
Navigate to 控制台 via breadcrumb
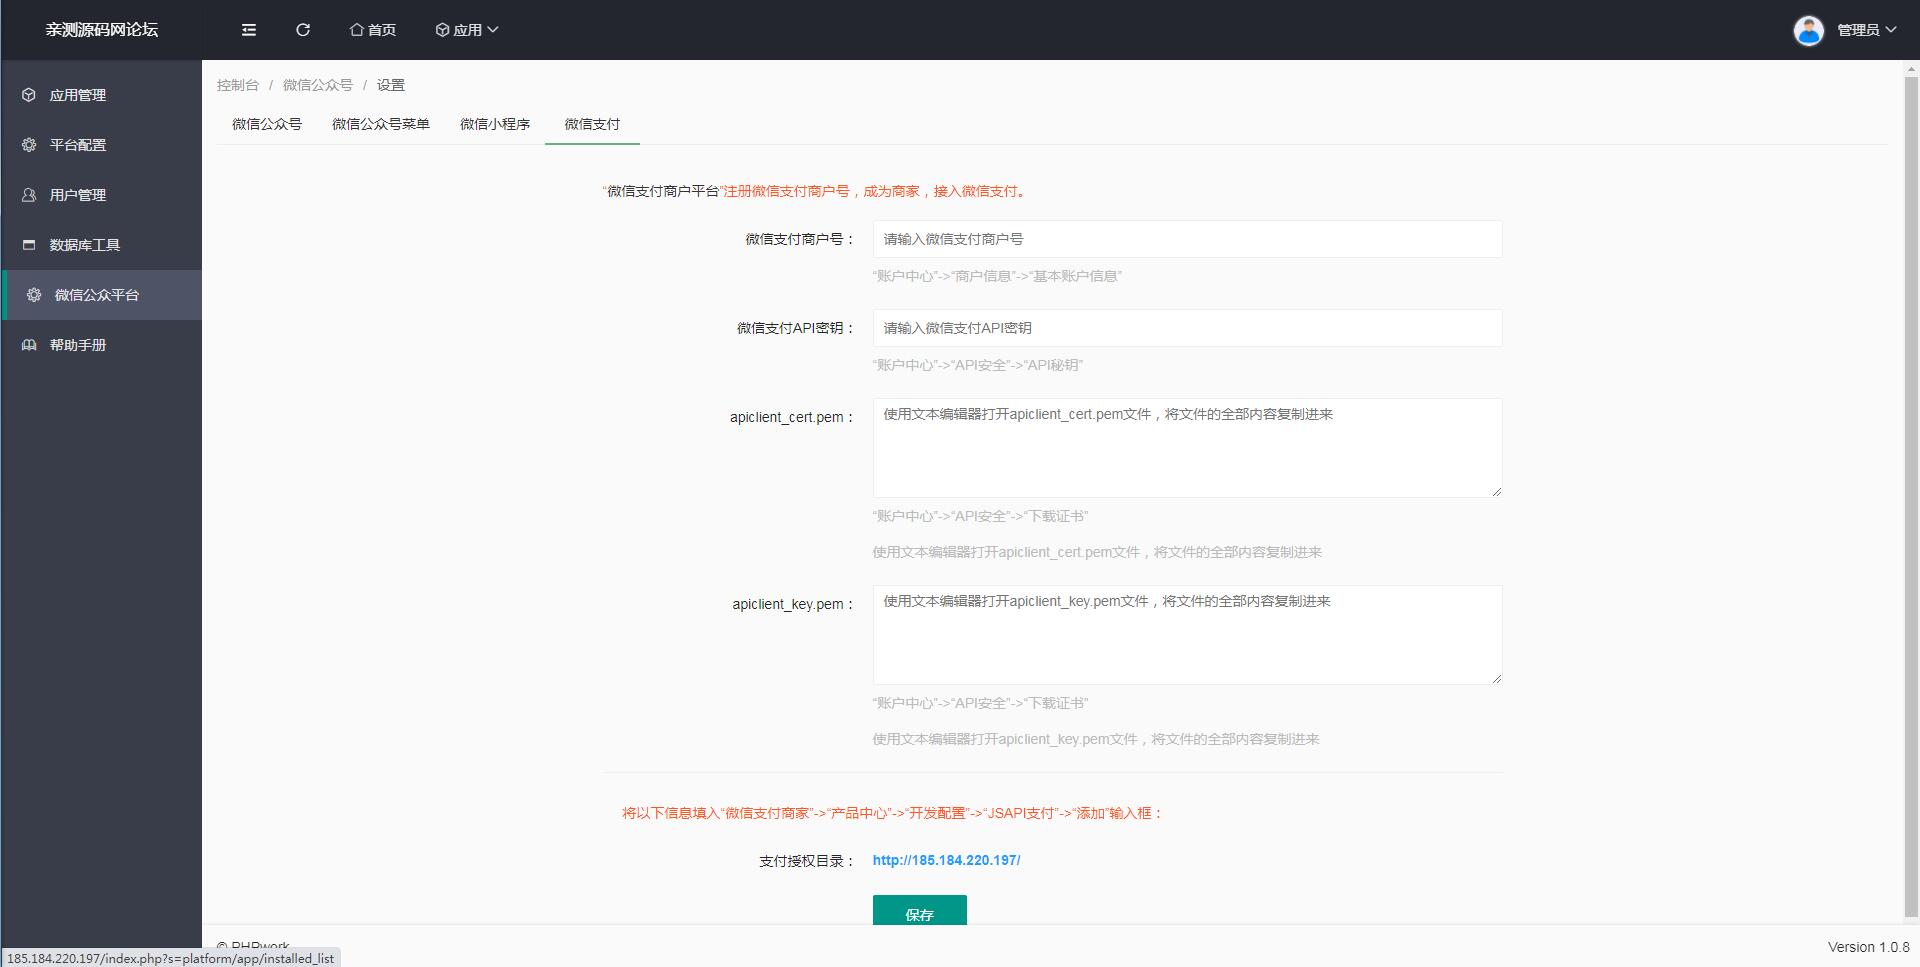(x=236, y=85)
